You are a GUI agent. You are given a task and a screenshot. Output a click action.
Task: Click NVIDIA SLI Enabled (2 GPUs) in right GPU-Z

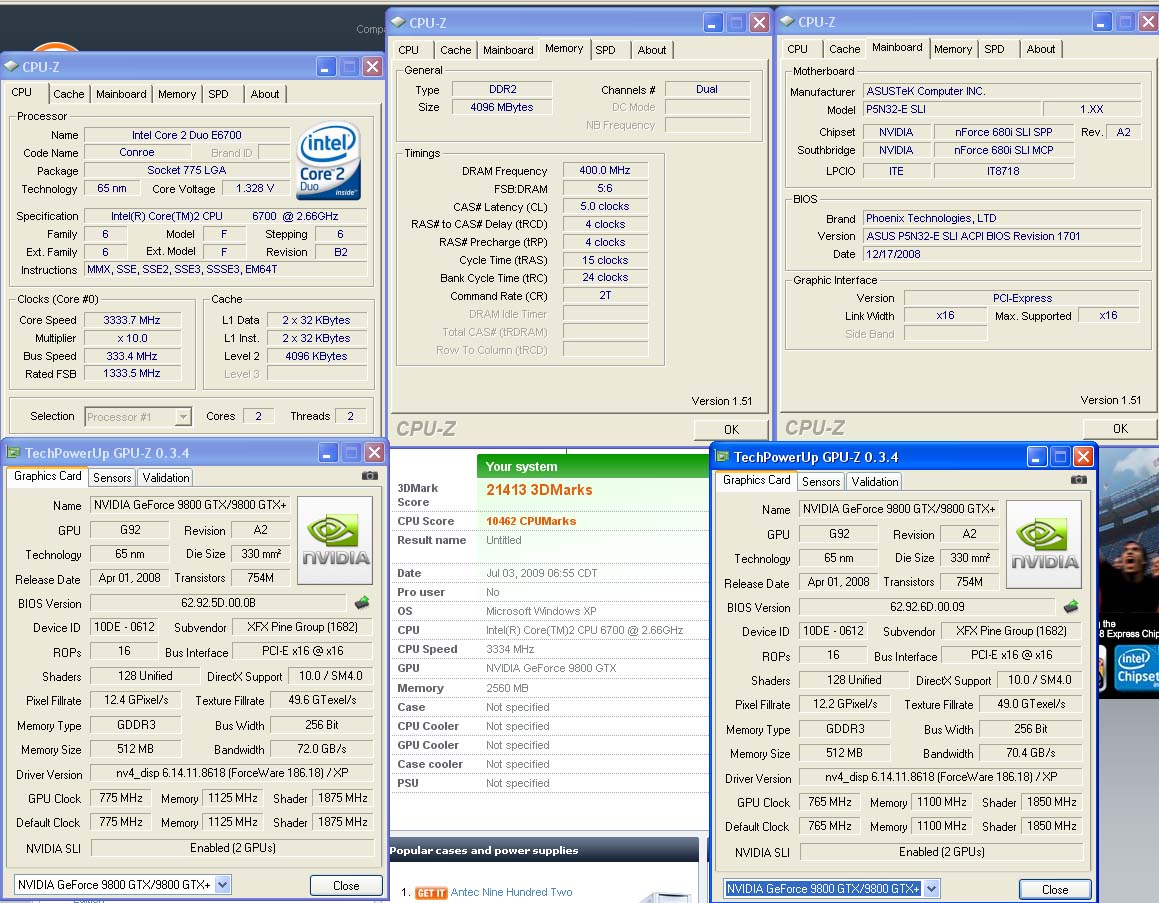click(x=942, y=852)
